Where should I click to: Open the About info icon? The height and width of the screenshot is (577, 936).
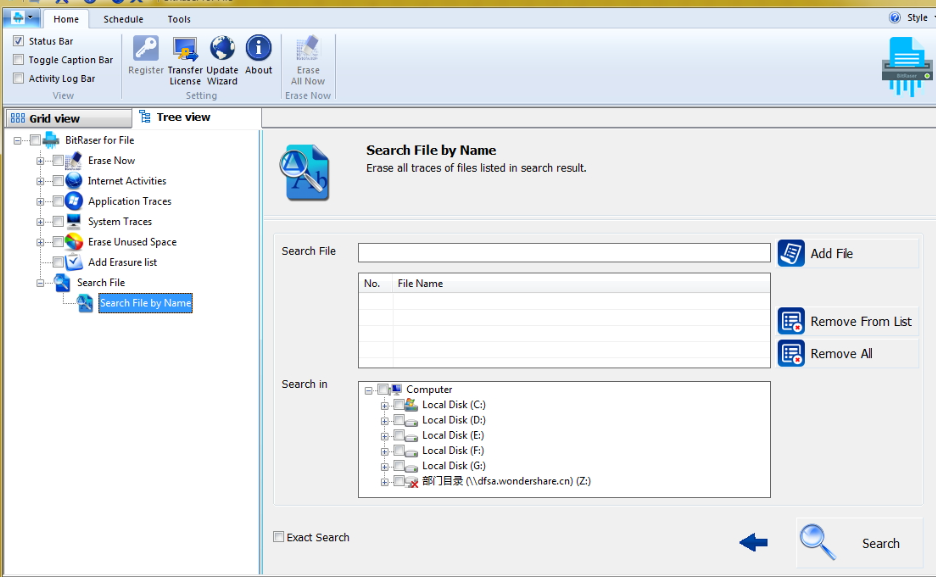[x=258, y=50]
